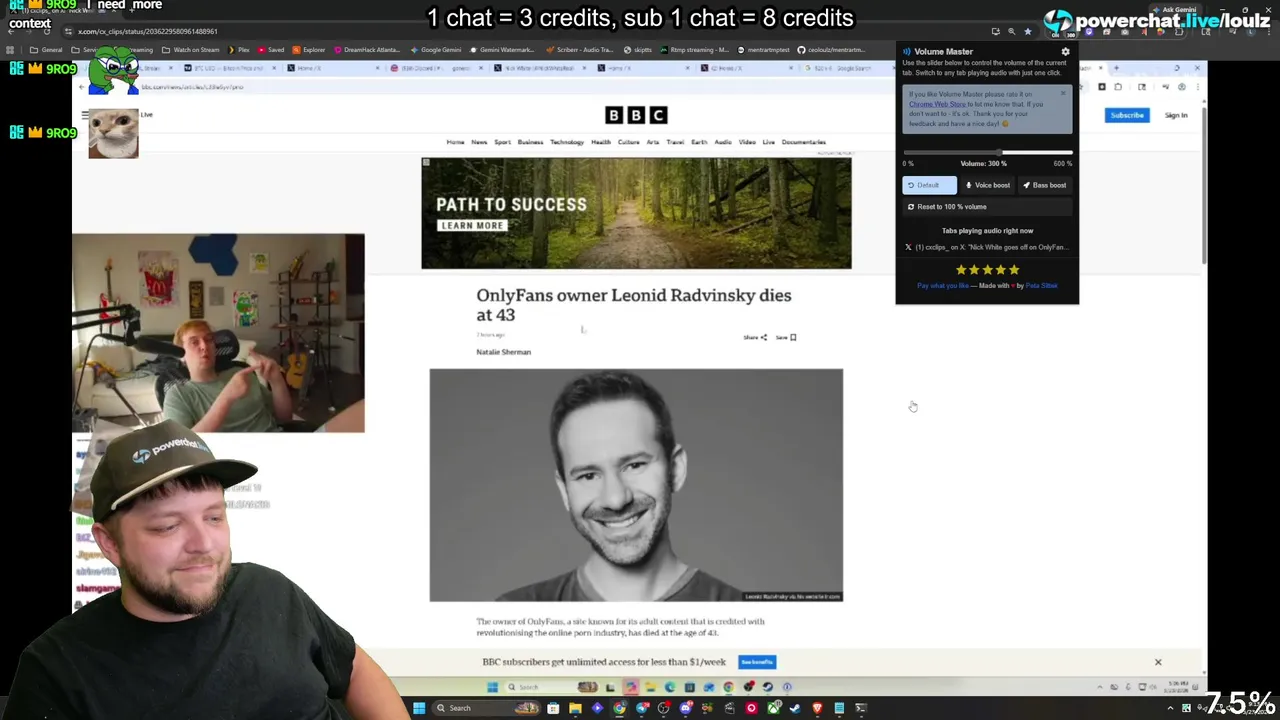Screen dimensions: 1280x720
Task: Open Chrome from the taskbar
Action: click(x=620, y=708)
